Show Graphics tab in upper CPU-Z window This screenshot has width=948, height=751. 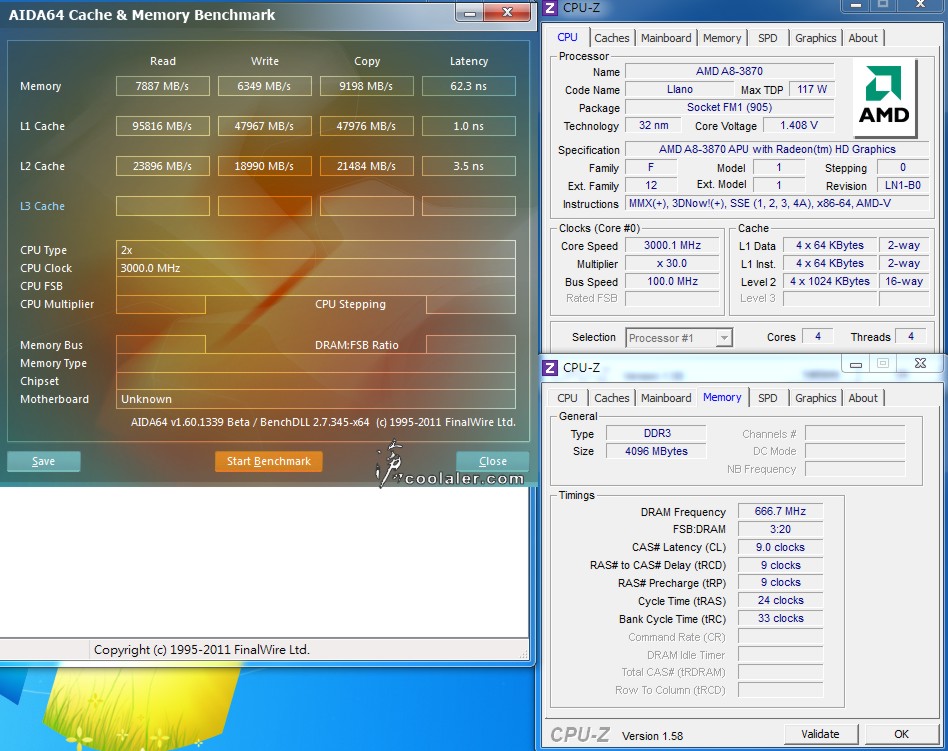(x=816, y=38)
